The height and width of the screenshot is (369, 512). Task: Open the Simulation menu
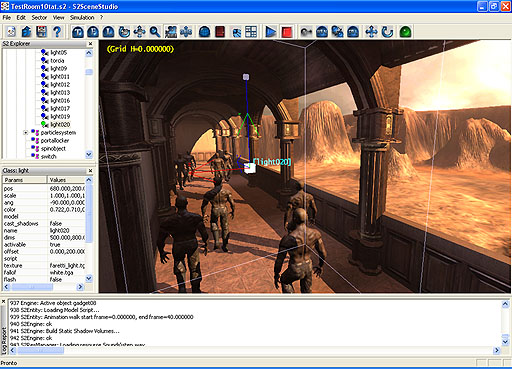(x=82, y=17)
